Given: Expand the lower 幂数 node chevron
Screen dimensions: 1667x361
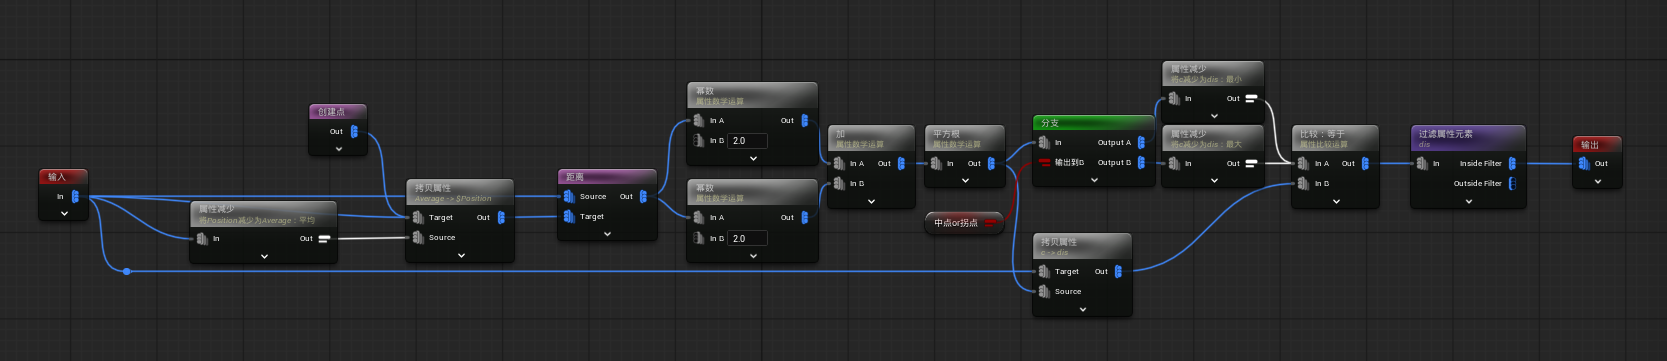Looking at the screenshot, I should [x=753, y=255].
